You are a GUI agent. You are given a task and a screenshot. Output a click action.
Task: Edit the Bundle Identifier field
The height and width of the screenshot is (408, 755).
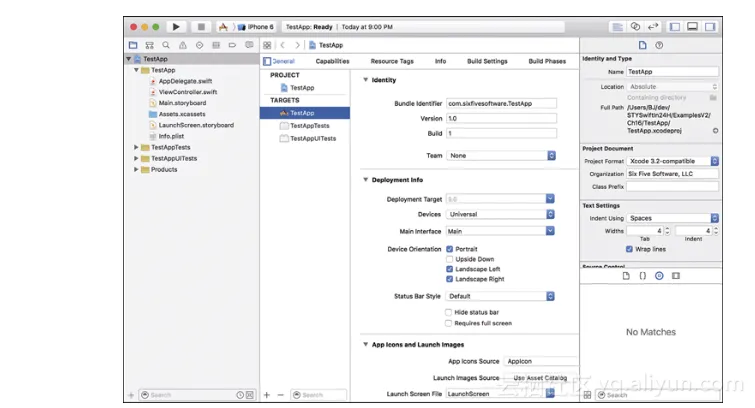pyautogui.click(x=501, y=104)
